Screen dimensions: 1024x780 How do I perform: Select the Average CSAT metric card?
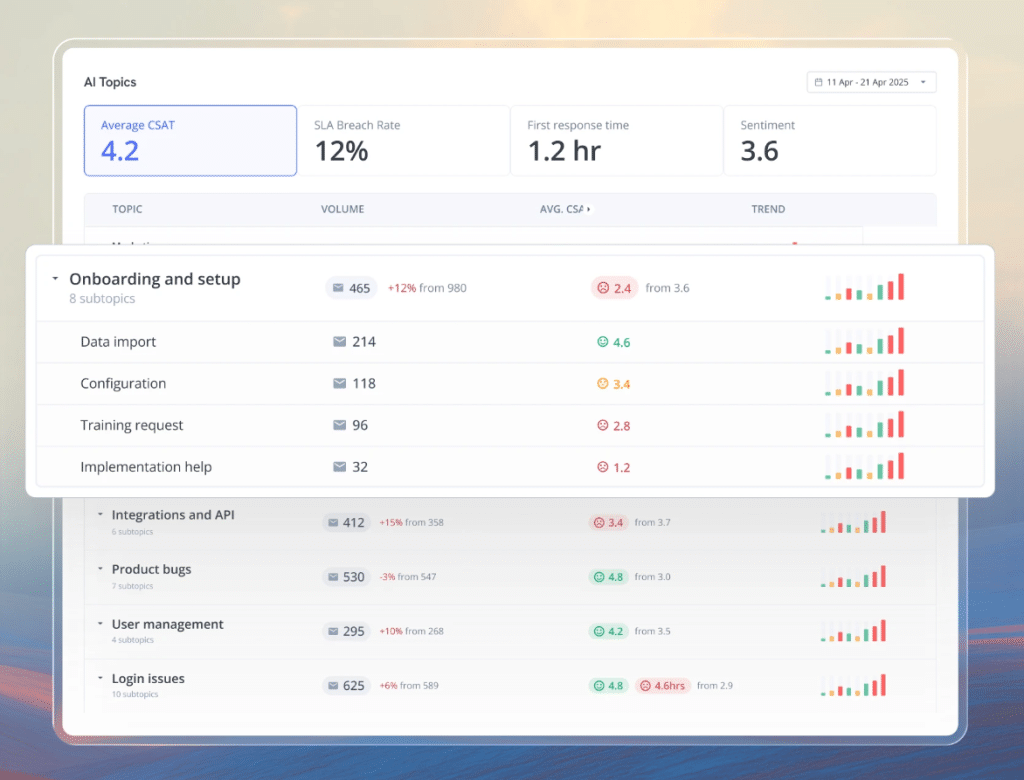coord(190,140)
